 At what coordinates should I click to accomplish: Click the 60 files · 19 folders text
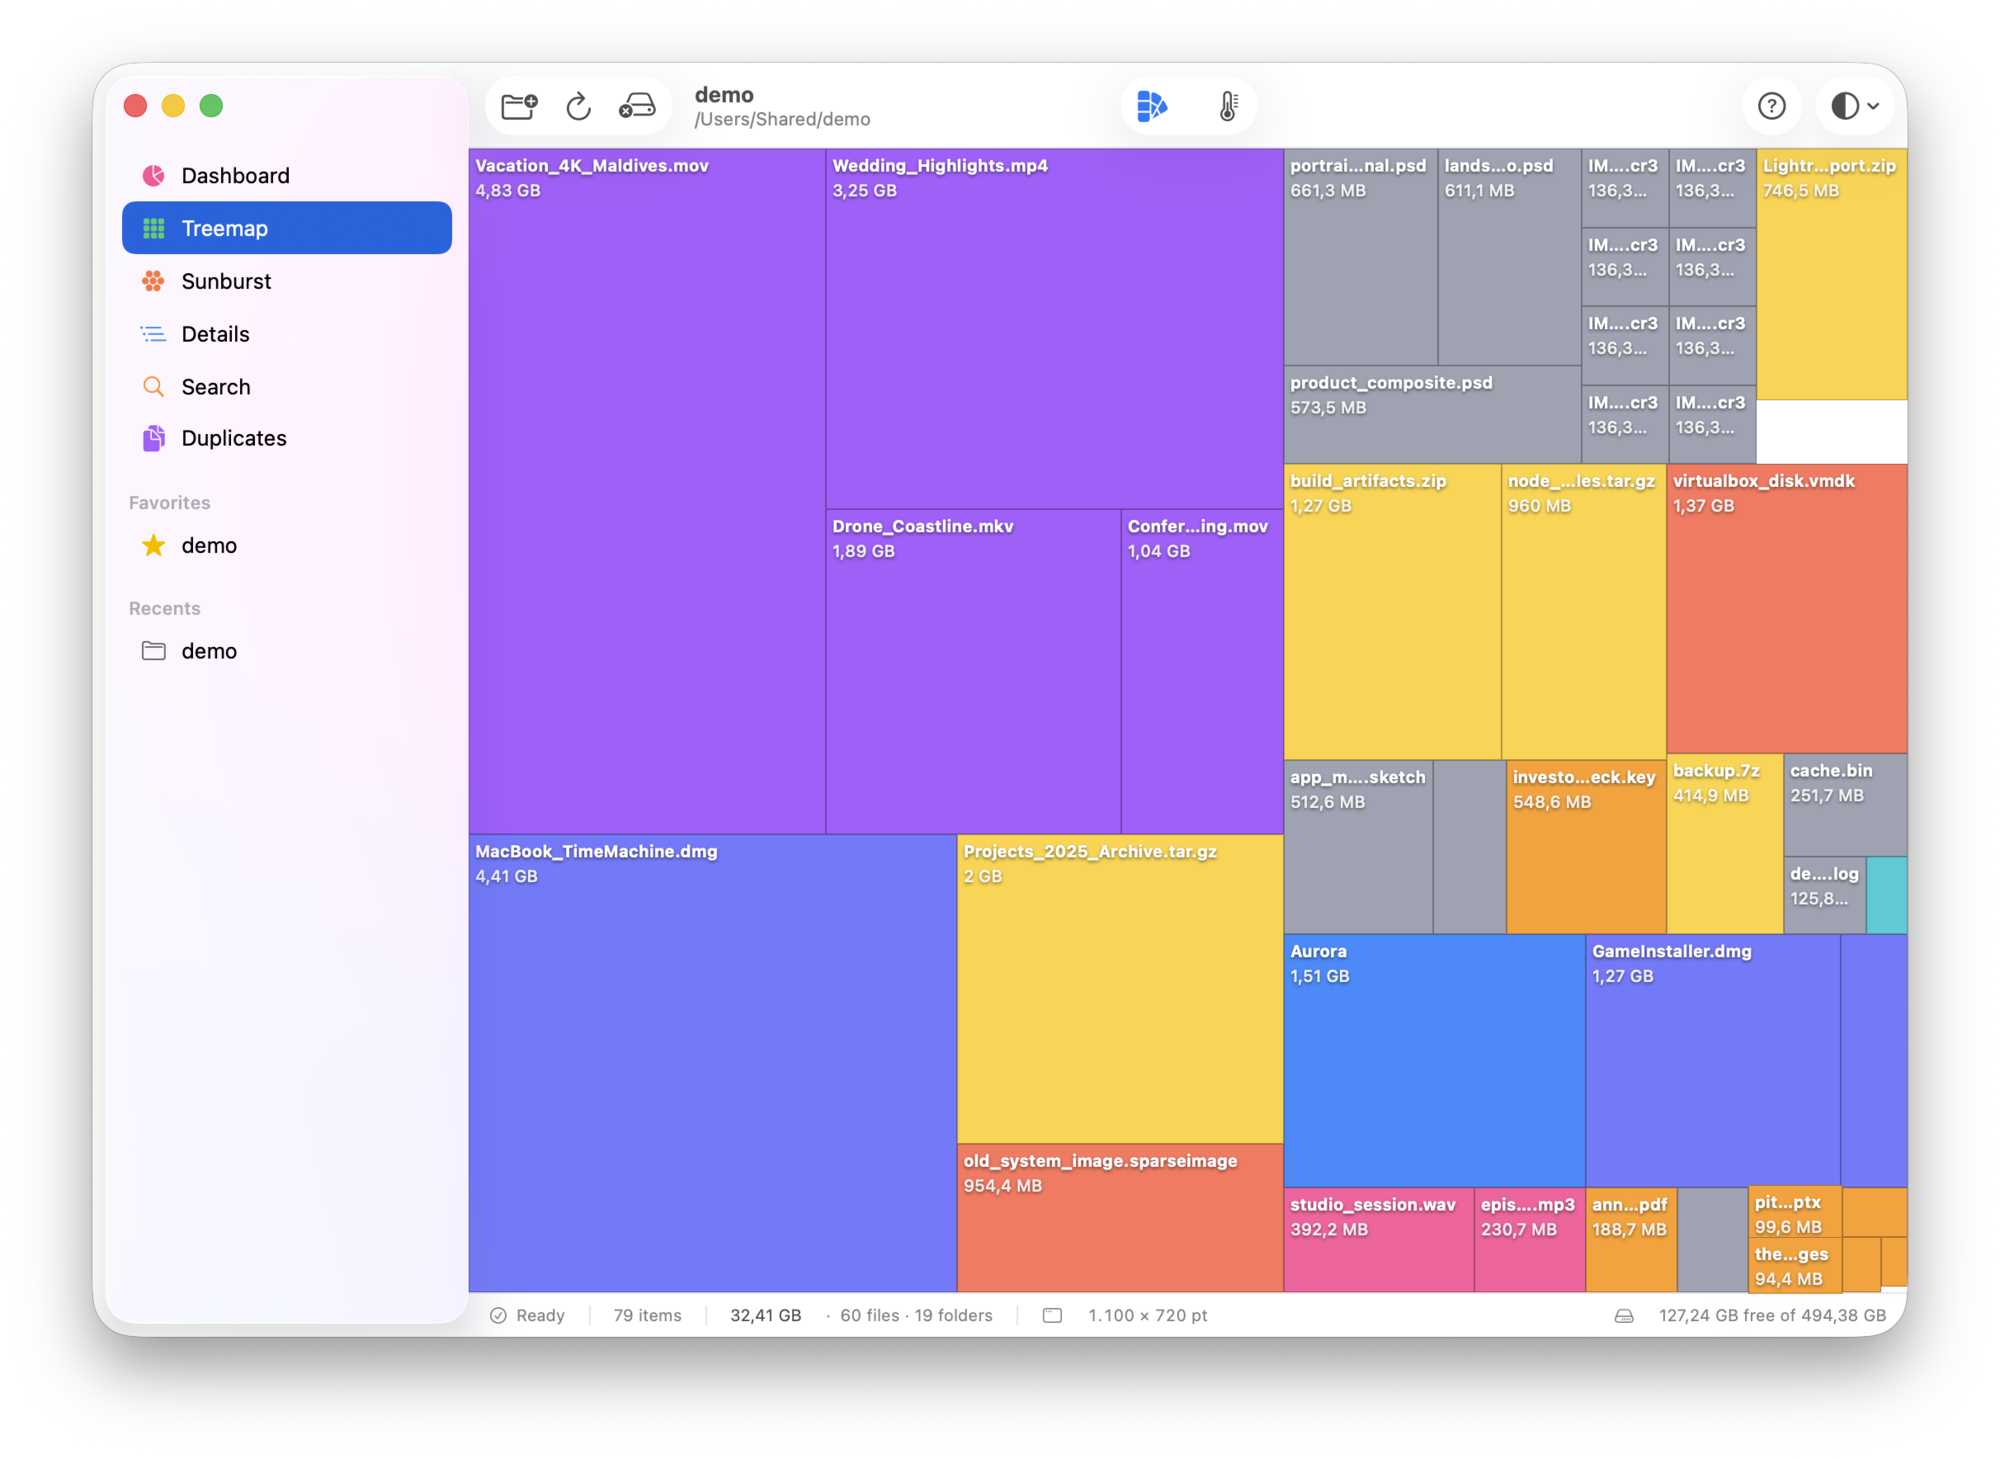(x=916, y=1315)
